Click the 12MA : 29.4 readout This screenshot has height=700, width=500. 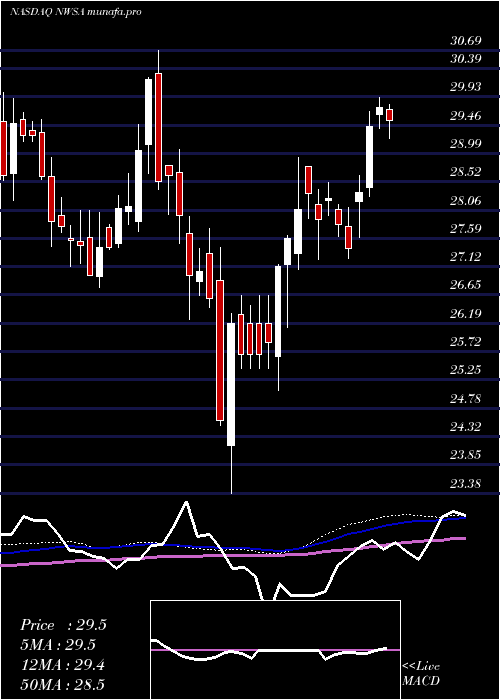point(62,665)
